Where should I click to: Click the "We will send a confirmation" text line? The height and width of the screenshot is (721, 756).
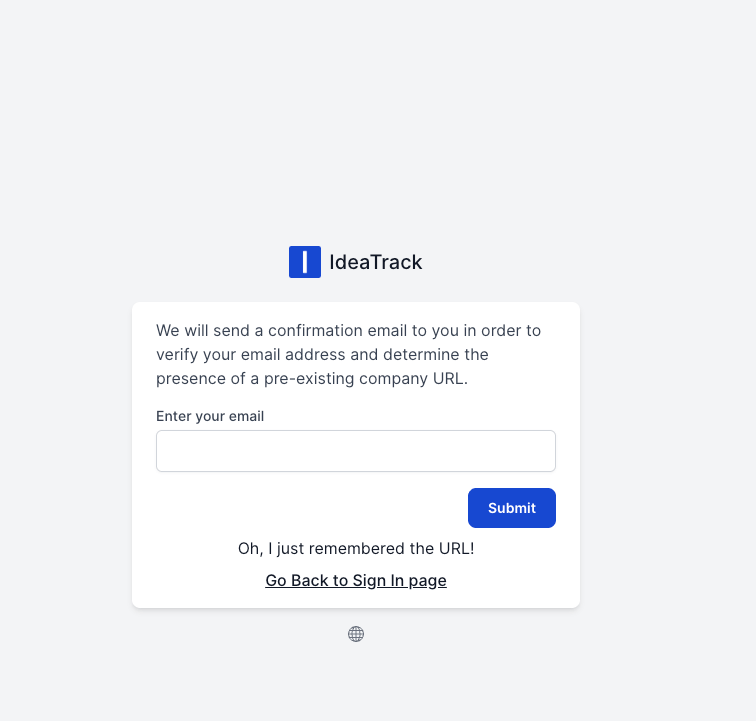pyautogui.click(x=348, y=330)
